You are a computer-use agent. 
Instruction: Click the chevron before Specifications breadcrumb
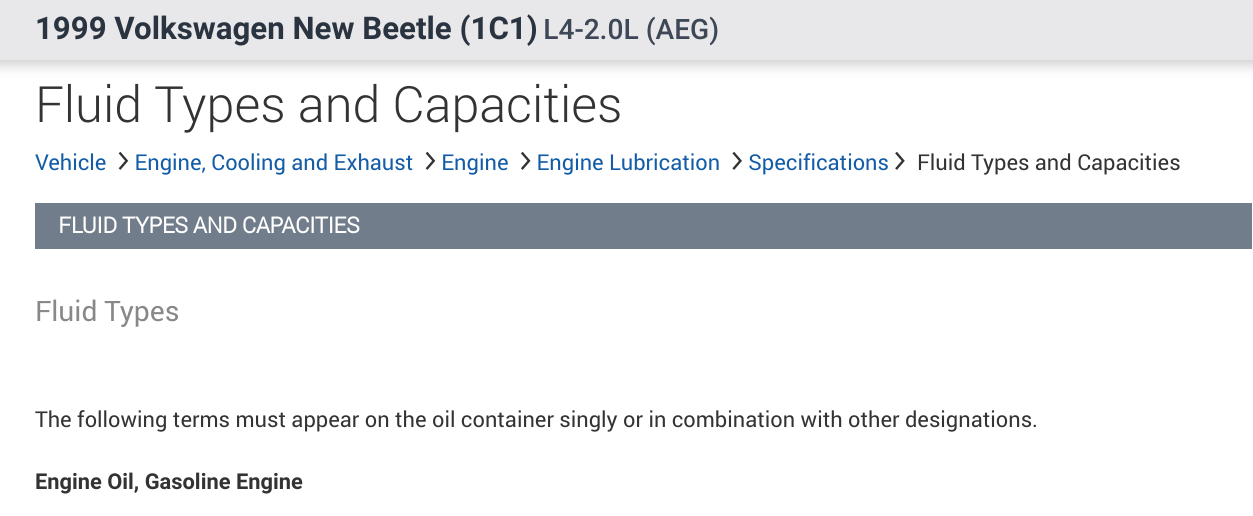click(x=737, y=161)
